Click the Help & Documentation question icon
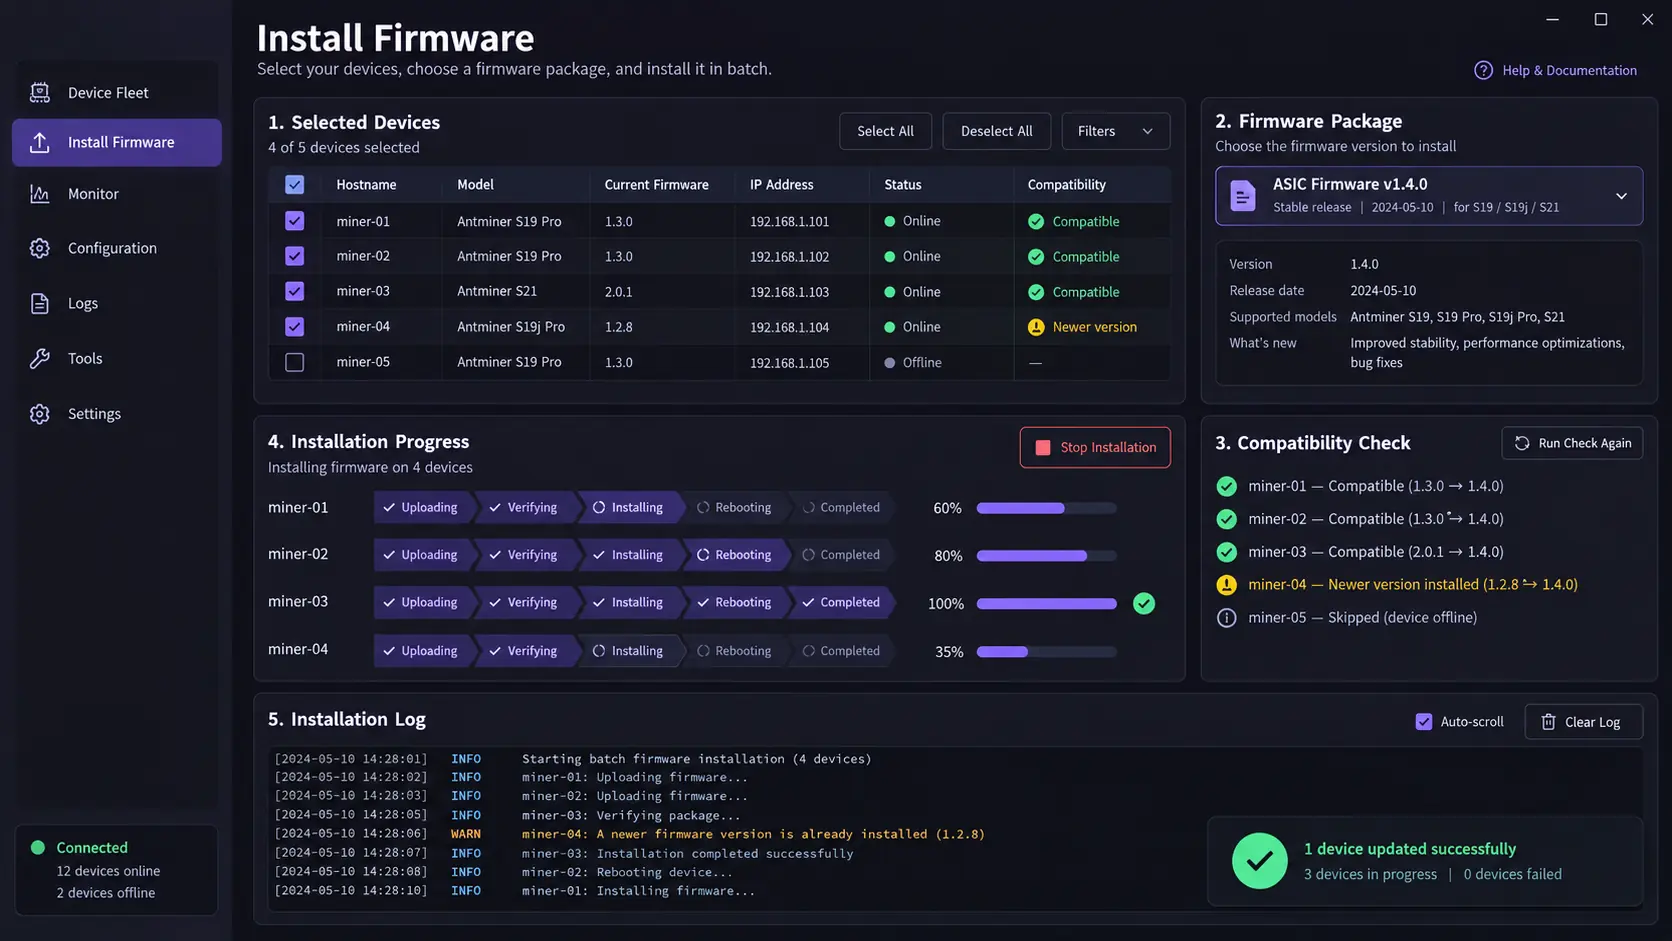 click(1483, 70)
